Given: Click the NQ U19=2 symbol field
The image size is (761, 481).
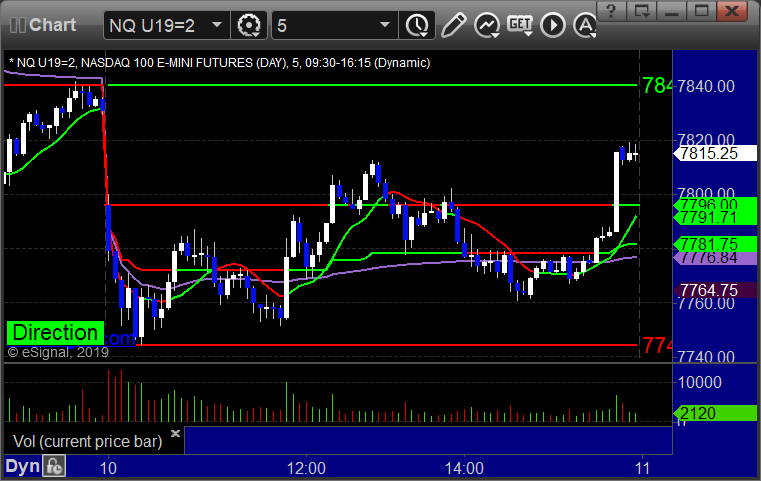Looking at the screenshot, I should 166,25.
